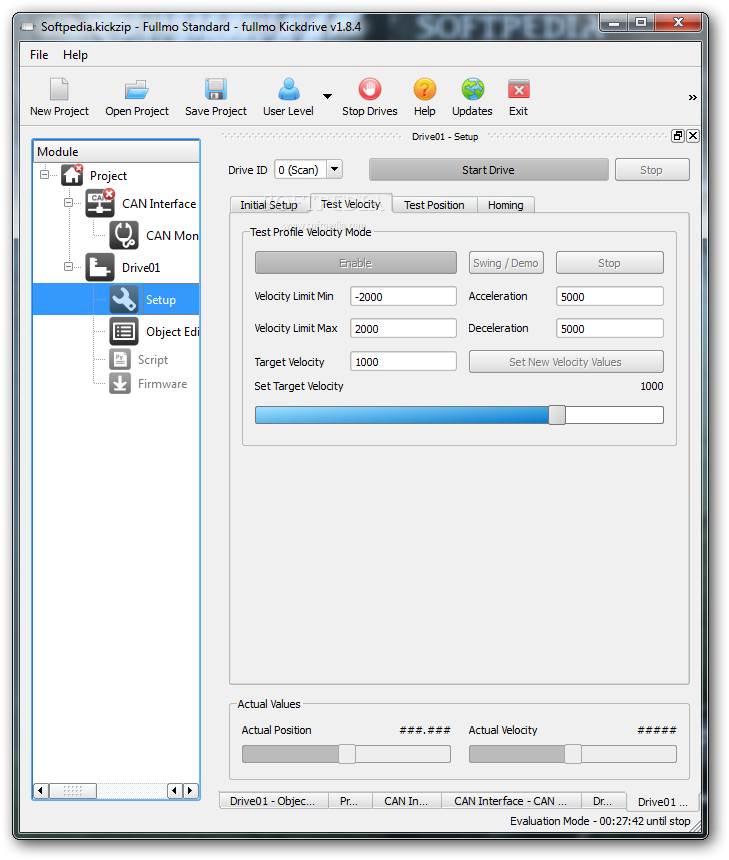Screen dimensions: 729x860
Task: Click the Evaluation Mode status text
Action: pos(600,821)
